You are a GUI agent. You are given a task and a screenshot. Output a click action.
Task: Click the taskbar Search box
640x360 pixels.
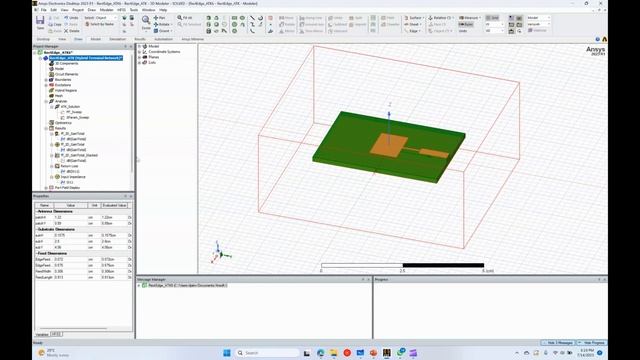(x=267, y=353)
